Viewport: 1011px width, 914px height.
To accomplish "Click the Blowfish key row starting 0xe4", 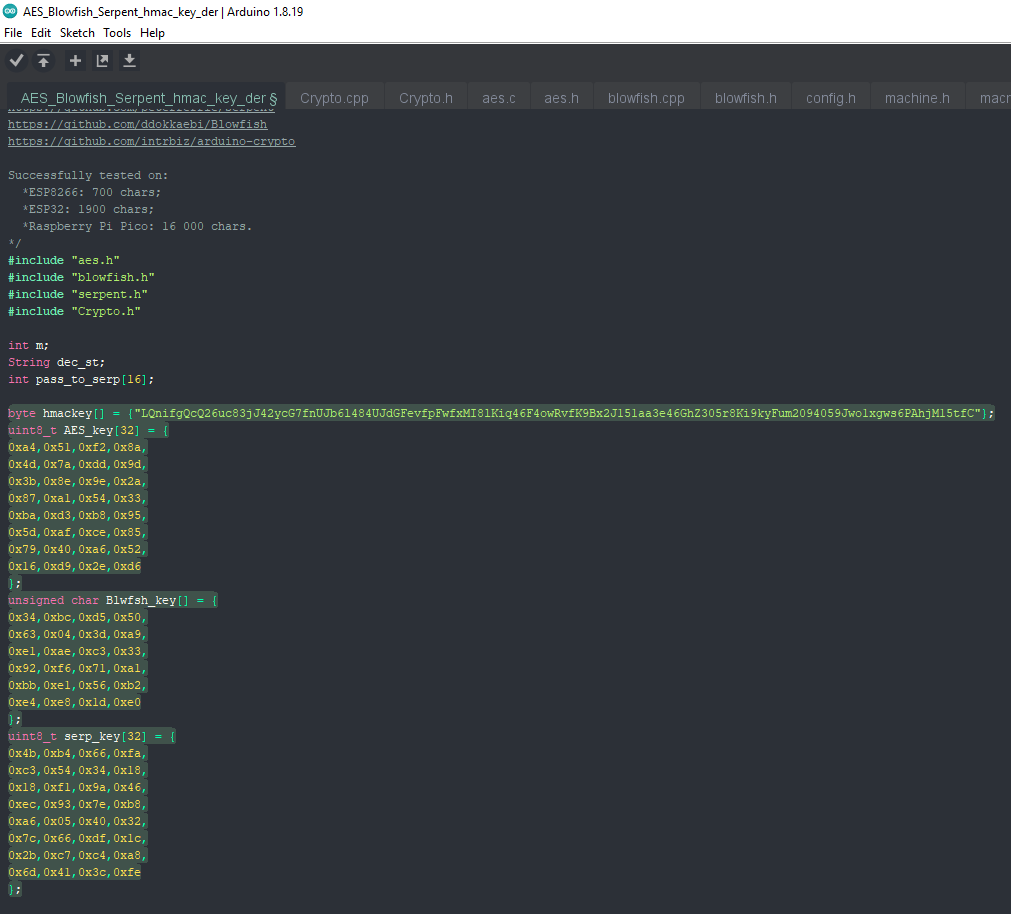I will (74, 703).
